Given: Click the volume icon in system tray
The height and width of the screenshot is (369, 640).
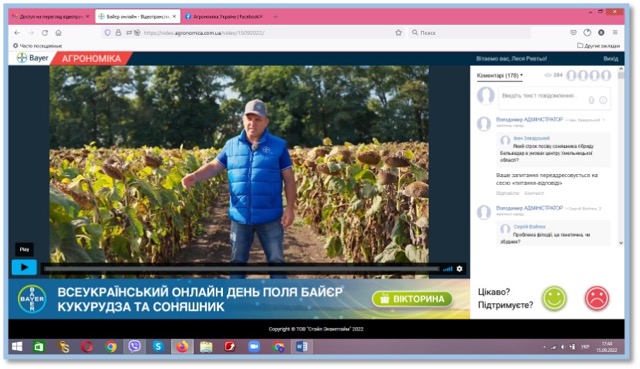Looking at the screenshot, I should 562,347.
